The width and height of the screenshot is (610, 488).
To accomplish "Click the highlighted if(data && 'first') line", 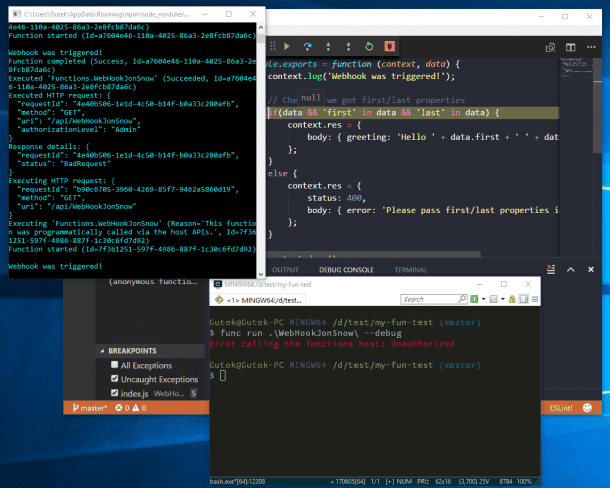I will pyautogui.click(x=413, y=113).
